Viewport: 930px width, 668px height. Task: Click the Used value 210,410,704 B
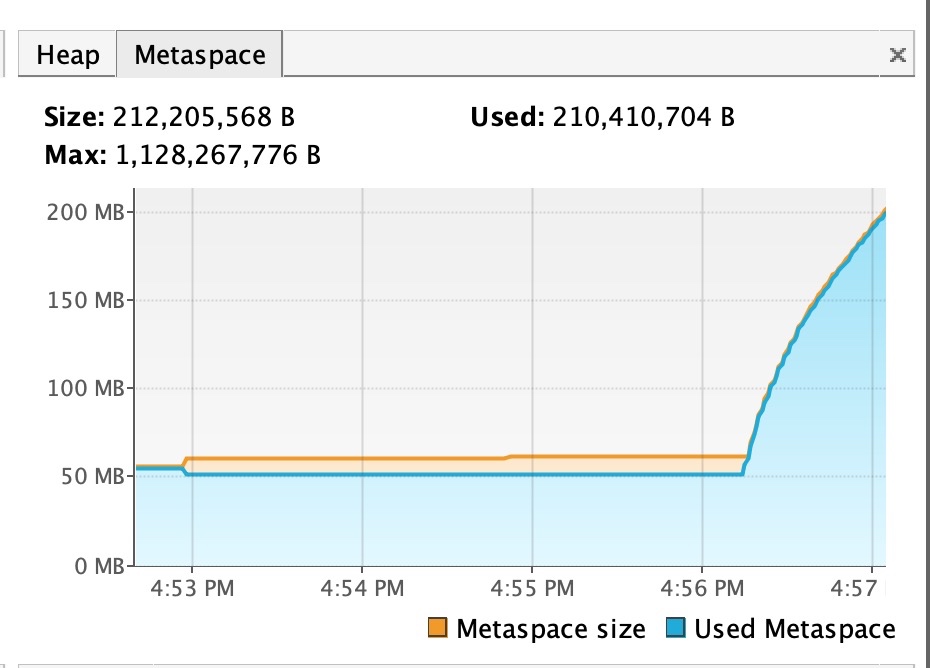[x=641, y=117]
